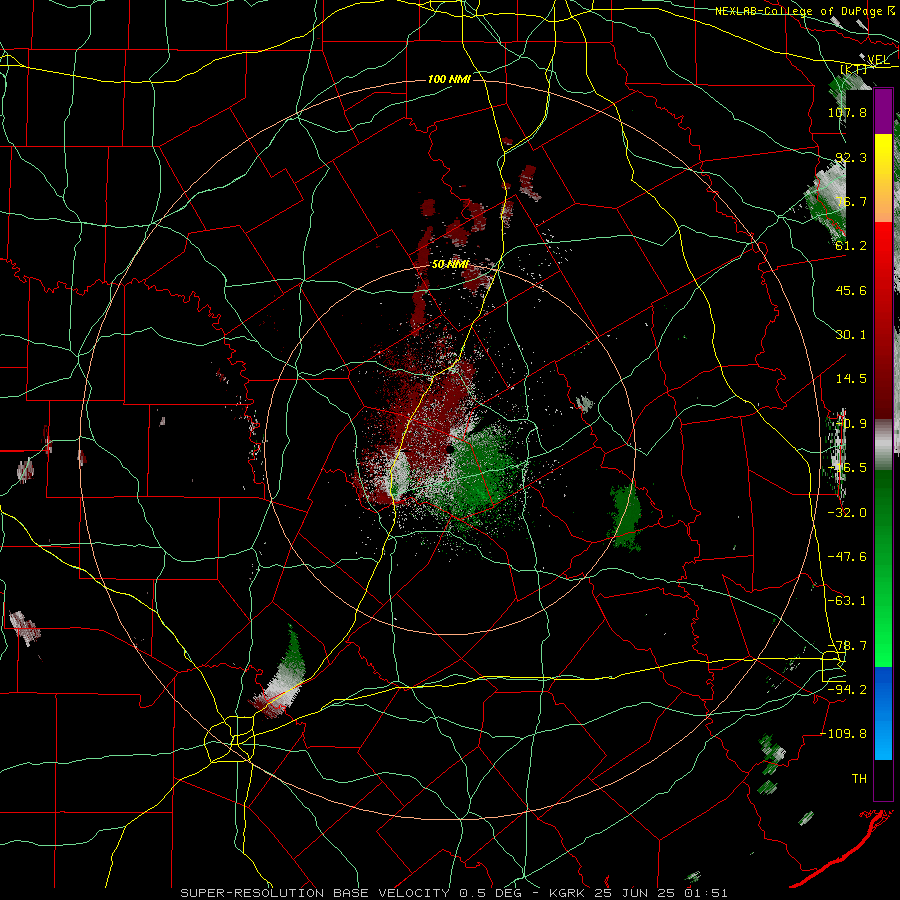The width and height of the screenshot is (900, 900).
Task: Select the -94.2 velocity scale value
Action: [847, 689]
